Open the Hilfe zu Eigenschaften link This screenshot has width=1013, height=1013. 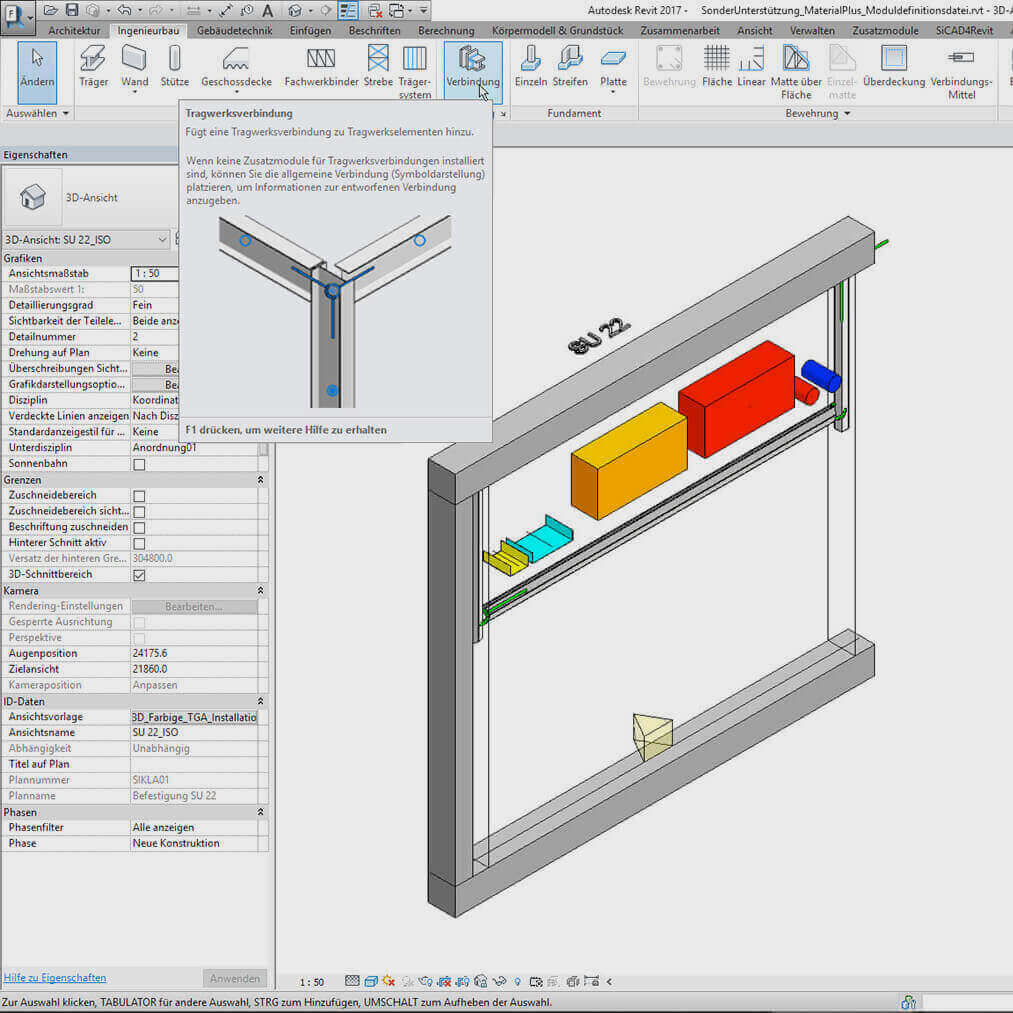55,978
